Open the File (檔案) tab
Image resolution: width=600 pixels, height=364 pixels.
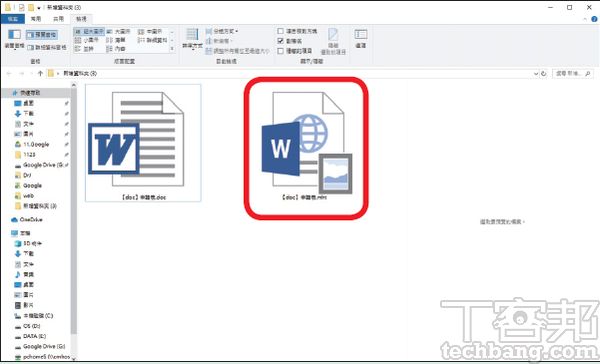pos(13,19)
